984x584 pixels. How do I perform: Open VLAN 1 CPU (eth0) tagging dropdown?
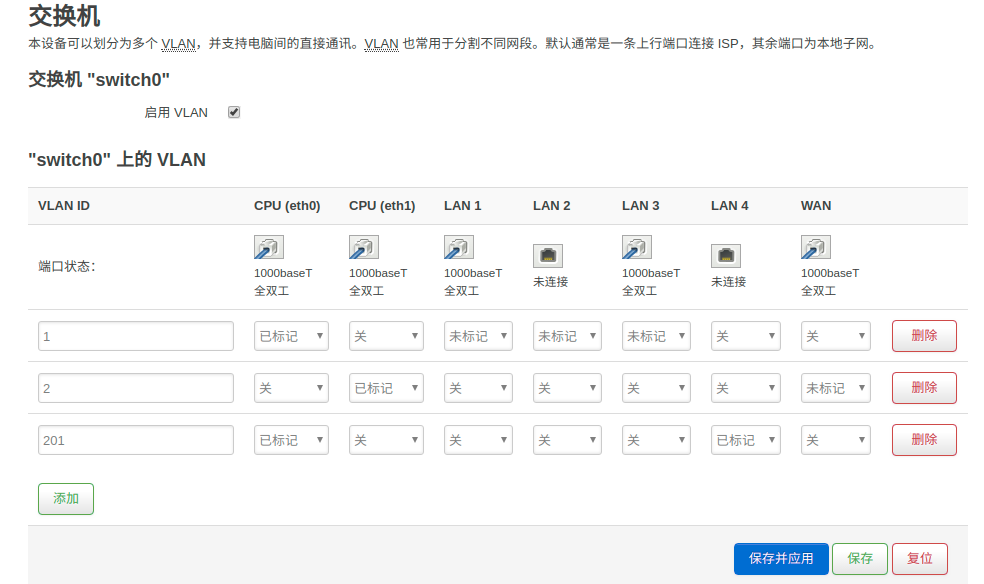pos(291,336)
